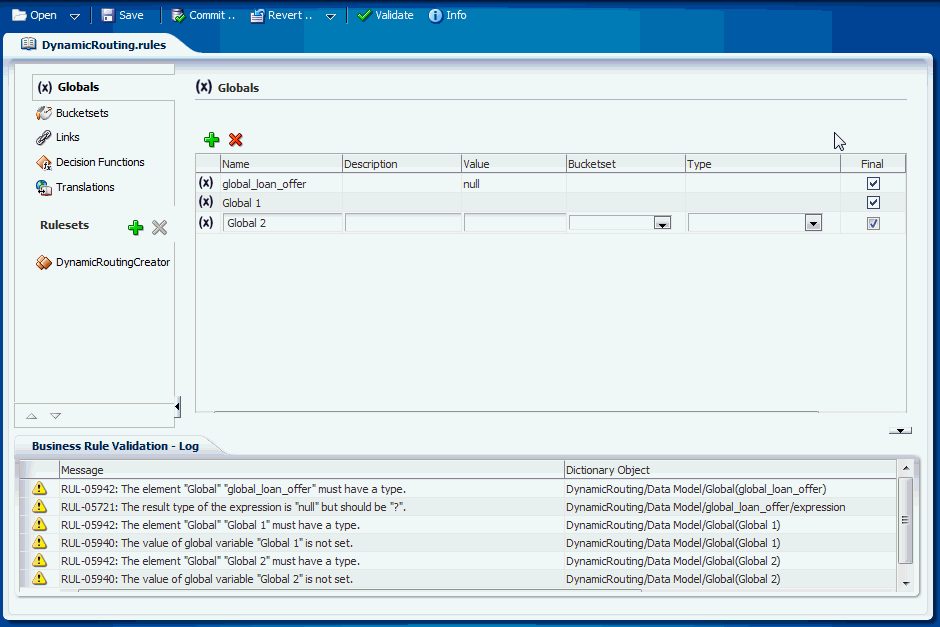
Task: Delete ruleset with gray X icon
Action: (x=159, y=227)
